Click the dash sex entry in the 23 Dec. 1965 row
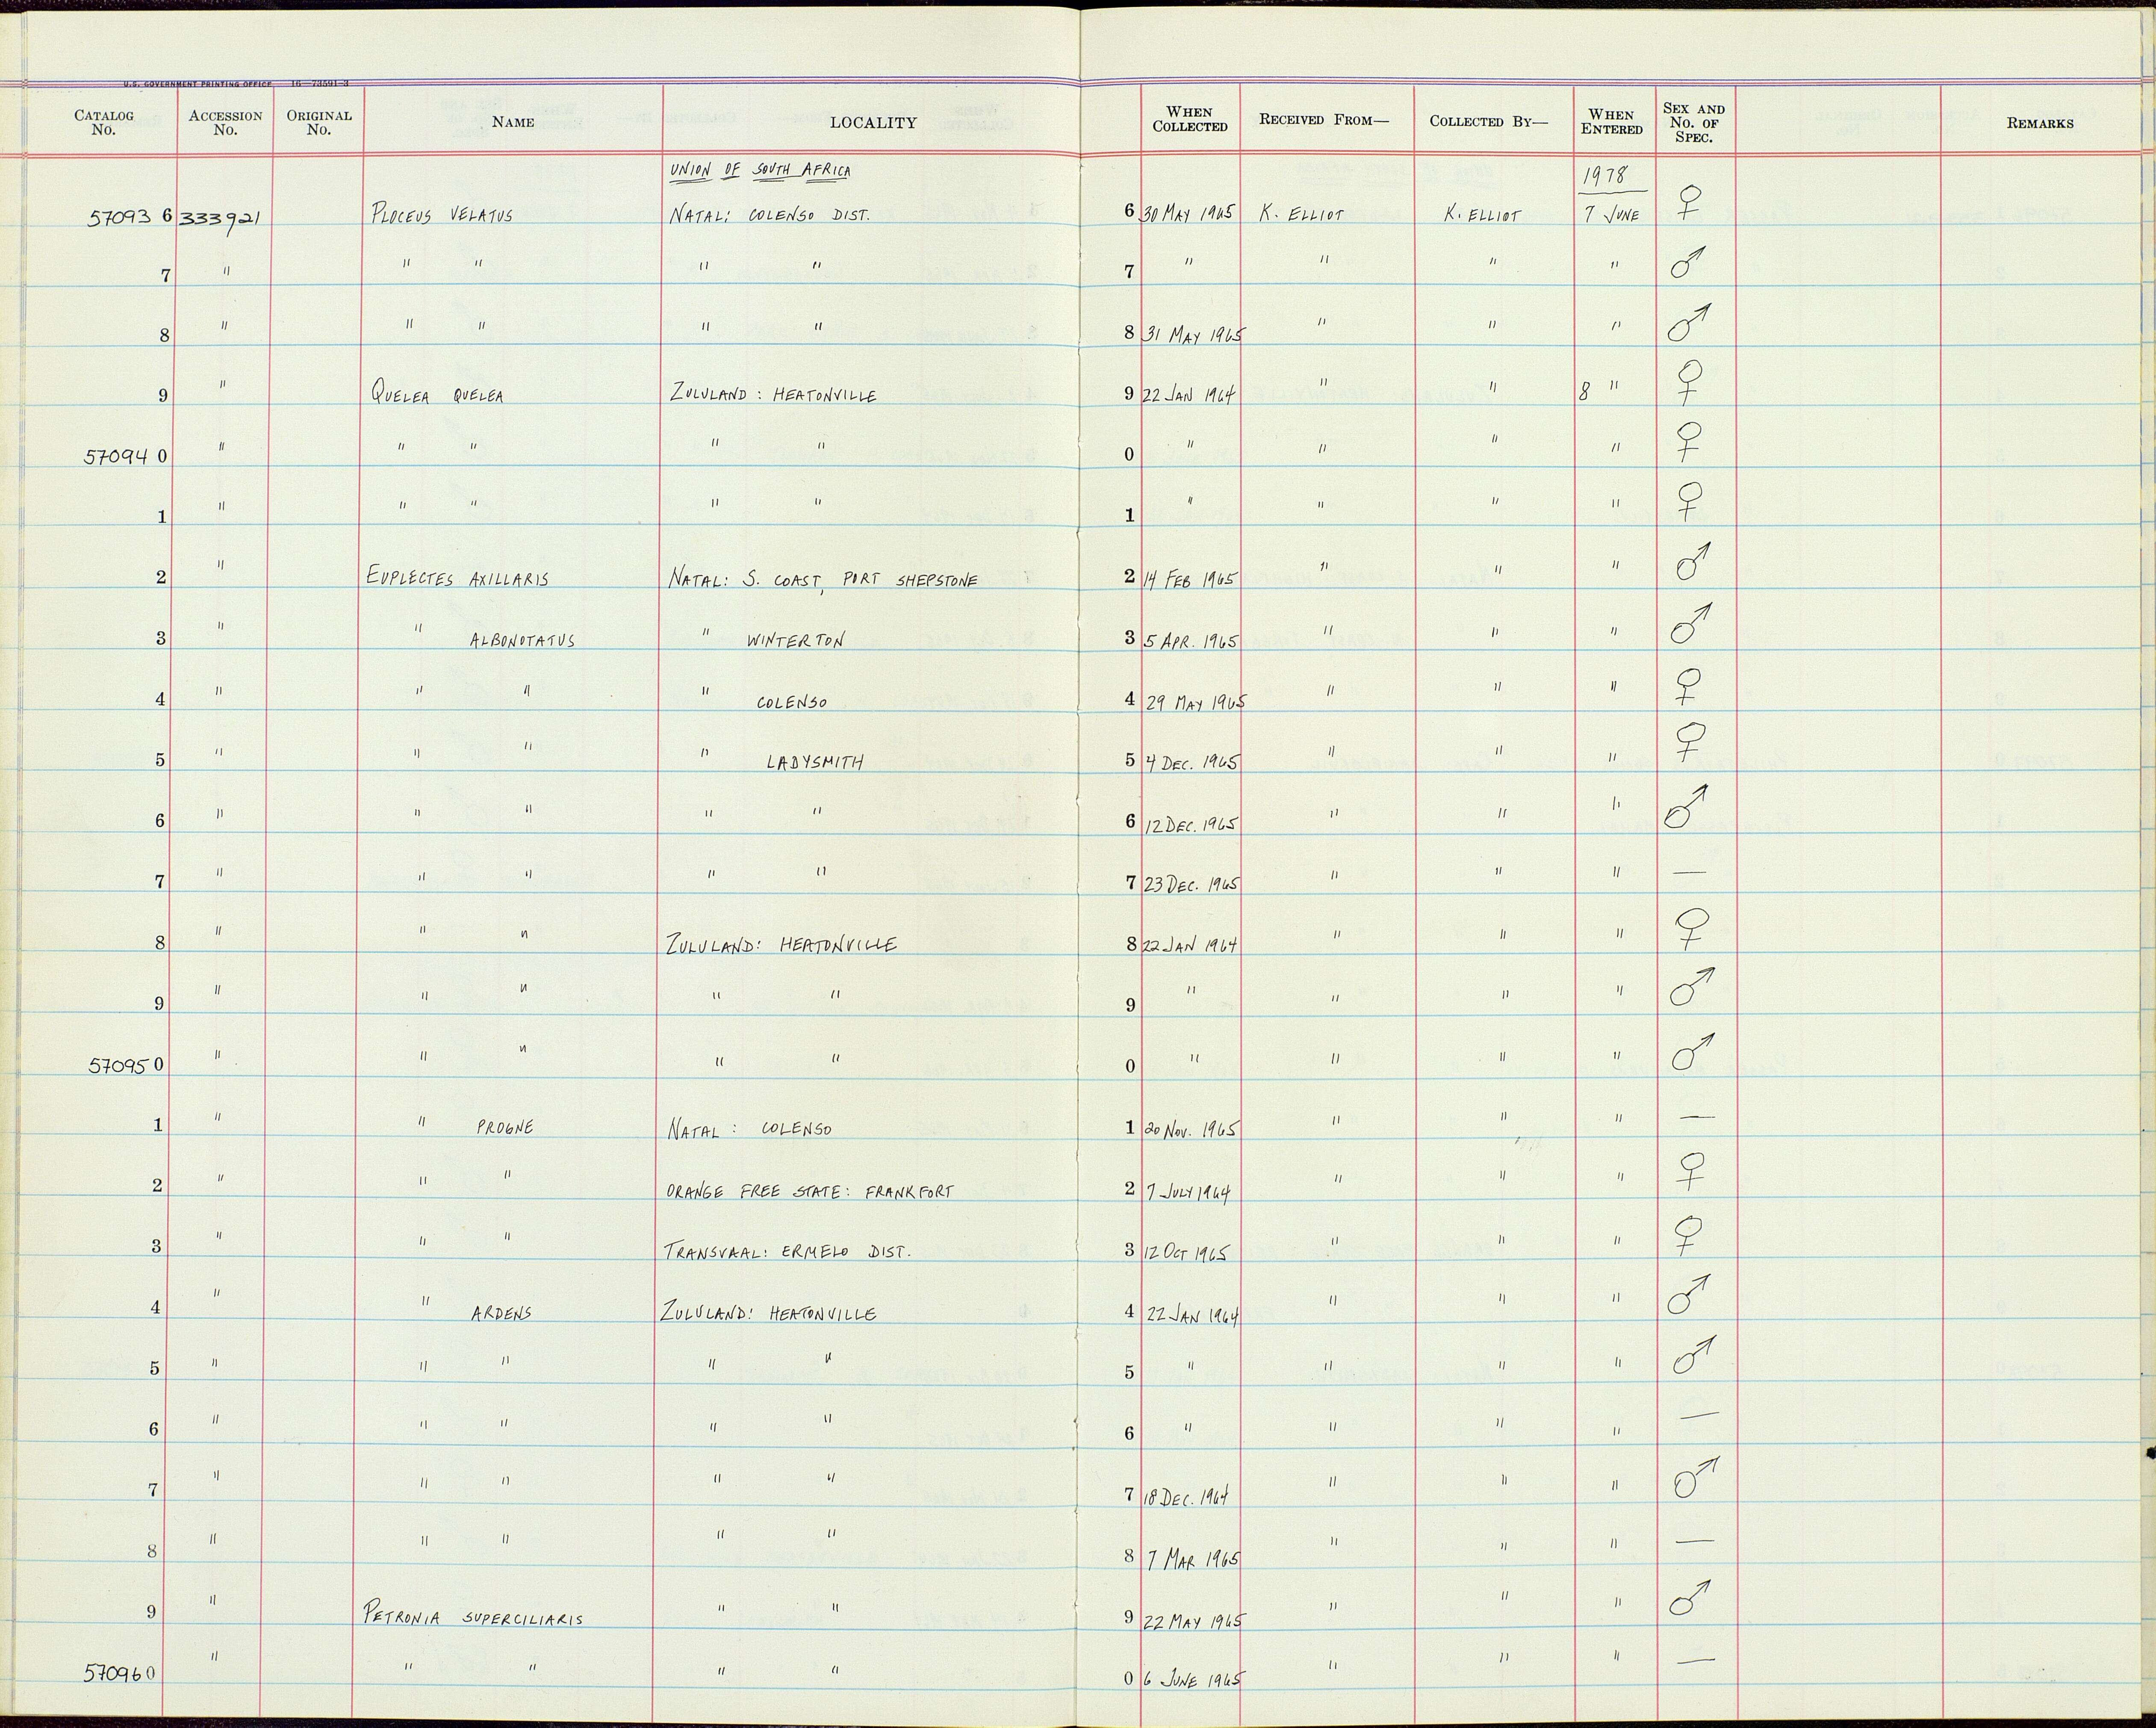Screen dimensions: 2156x1728 1689,873
